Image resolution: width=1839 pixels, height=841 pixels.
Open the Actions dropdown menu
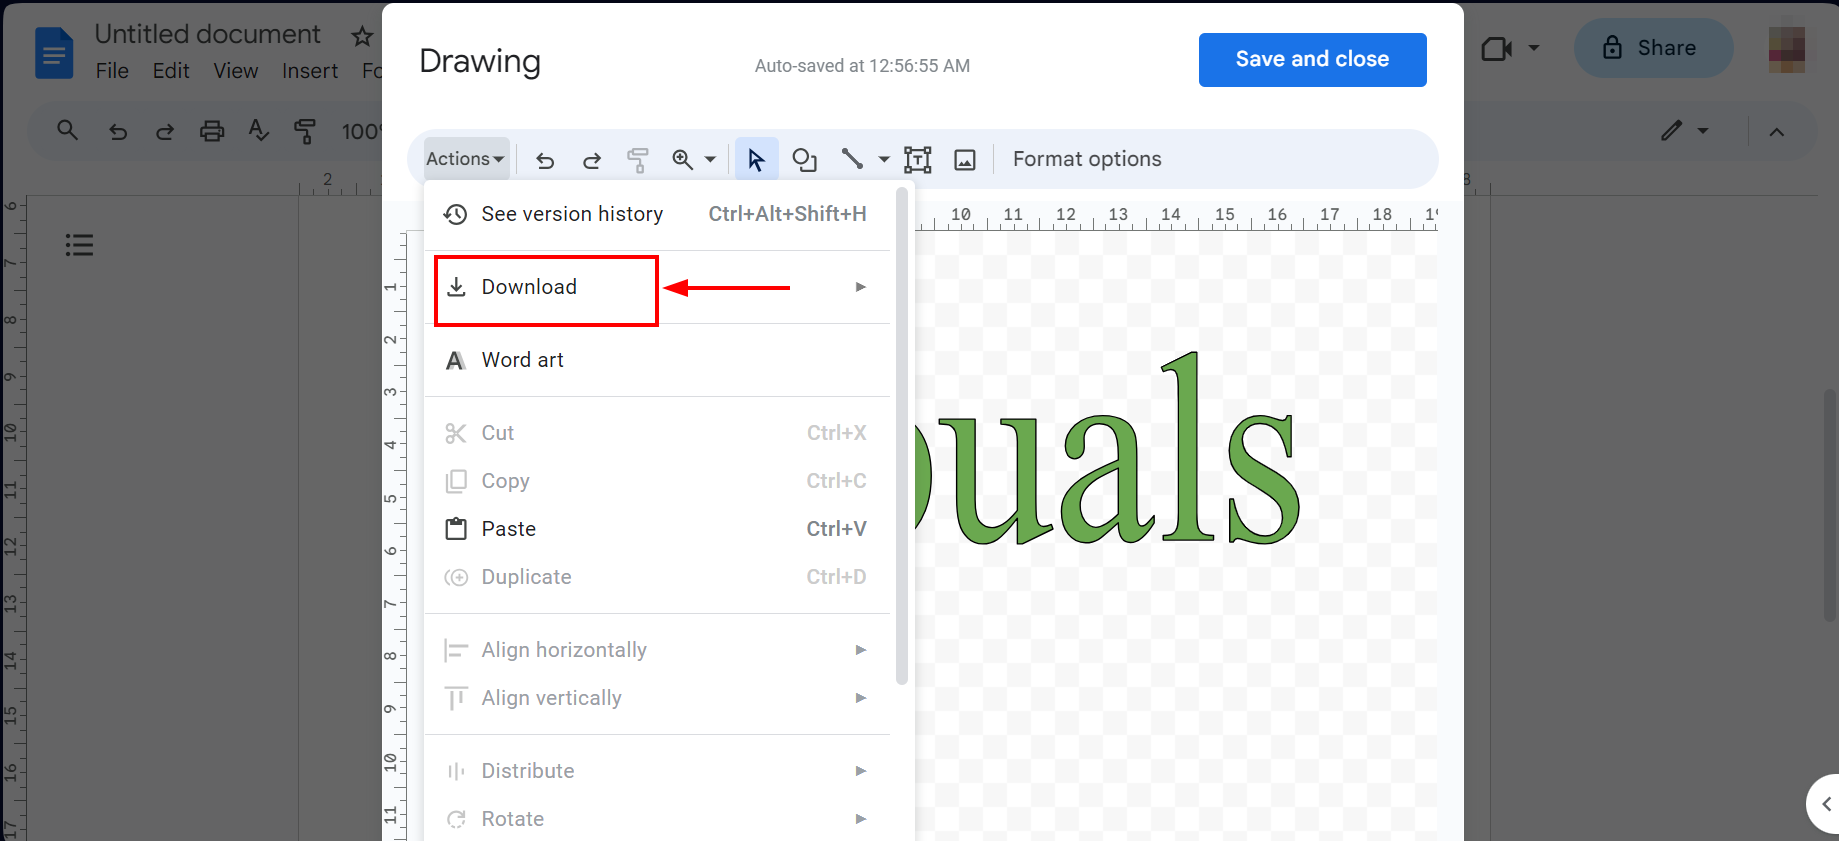point(466,159)
